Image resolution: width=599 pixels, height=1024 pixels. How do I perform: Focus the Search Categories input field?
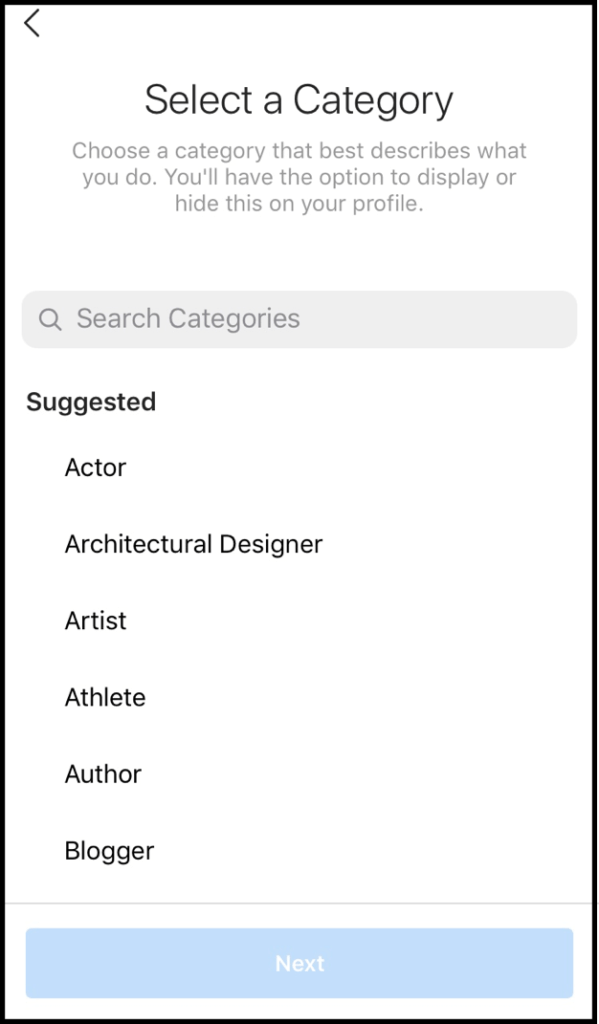tap(299, 319)
